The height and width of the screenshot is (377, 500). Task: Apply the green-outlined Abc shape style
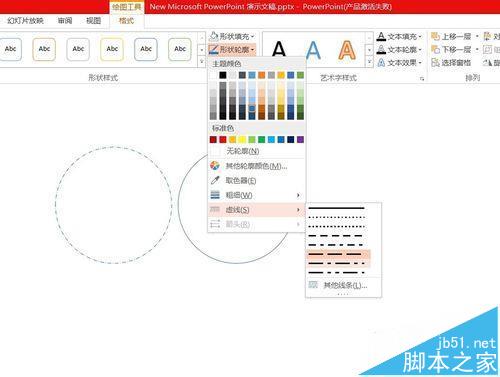[x=180, y=49]
